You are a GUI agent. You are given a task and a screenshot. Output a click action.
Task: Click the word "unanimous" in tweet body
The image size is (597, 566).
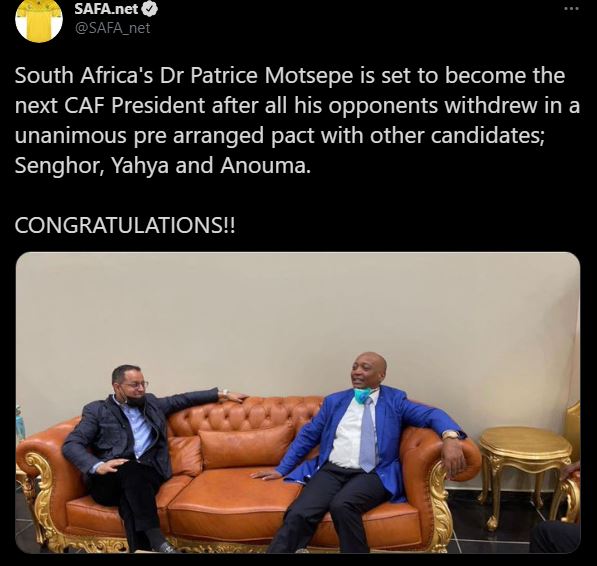point(70,136)
